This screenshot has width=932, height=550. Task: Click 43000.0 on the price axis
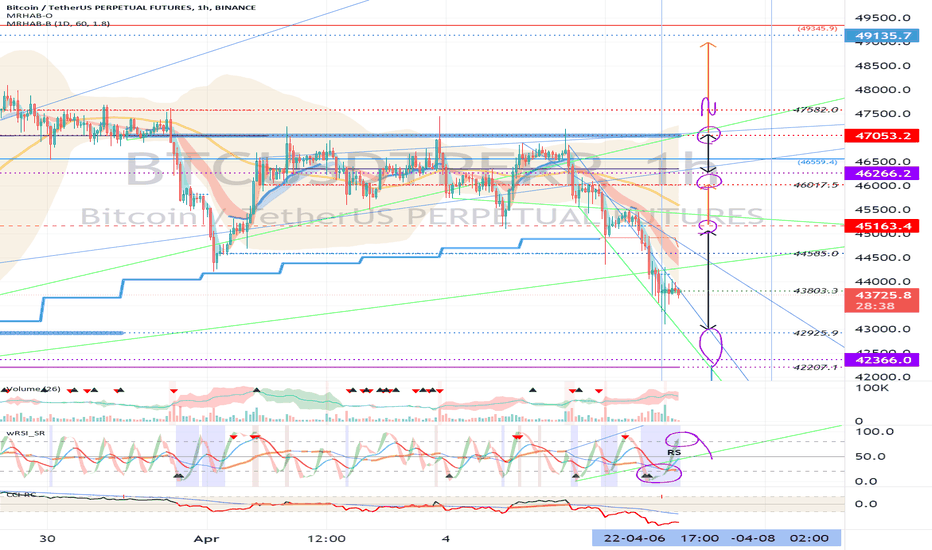pos(882,329)
